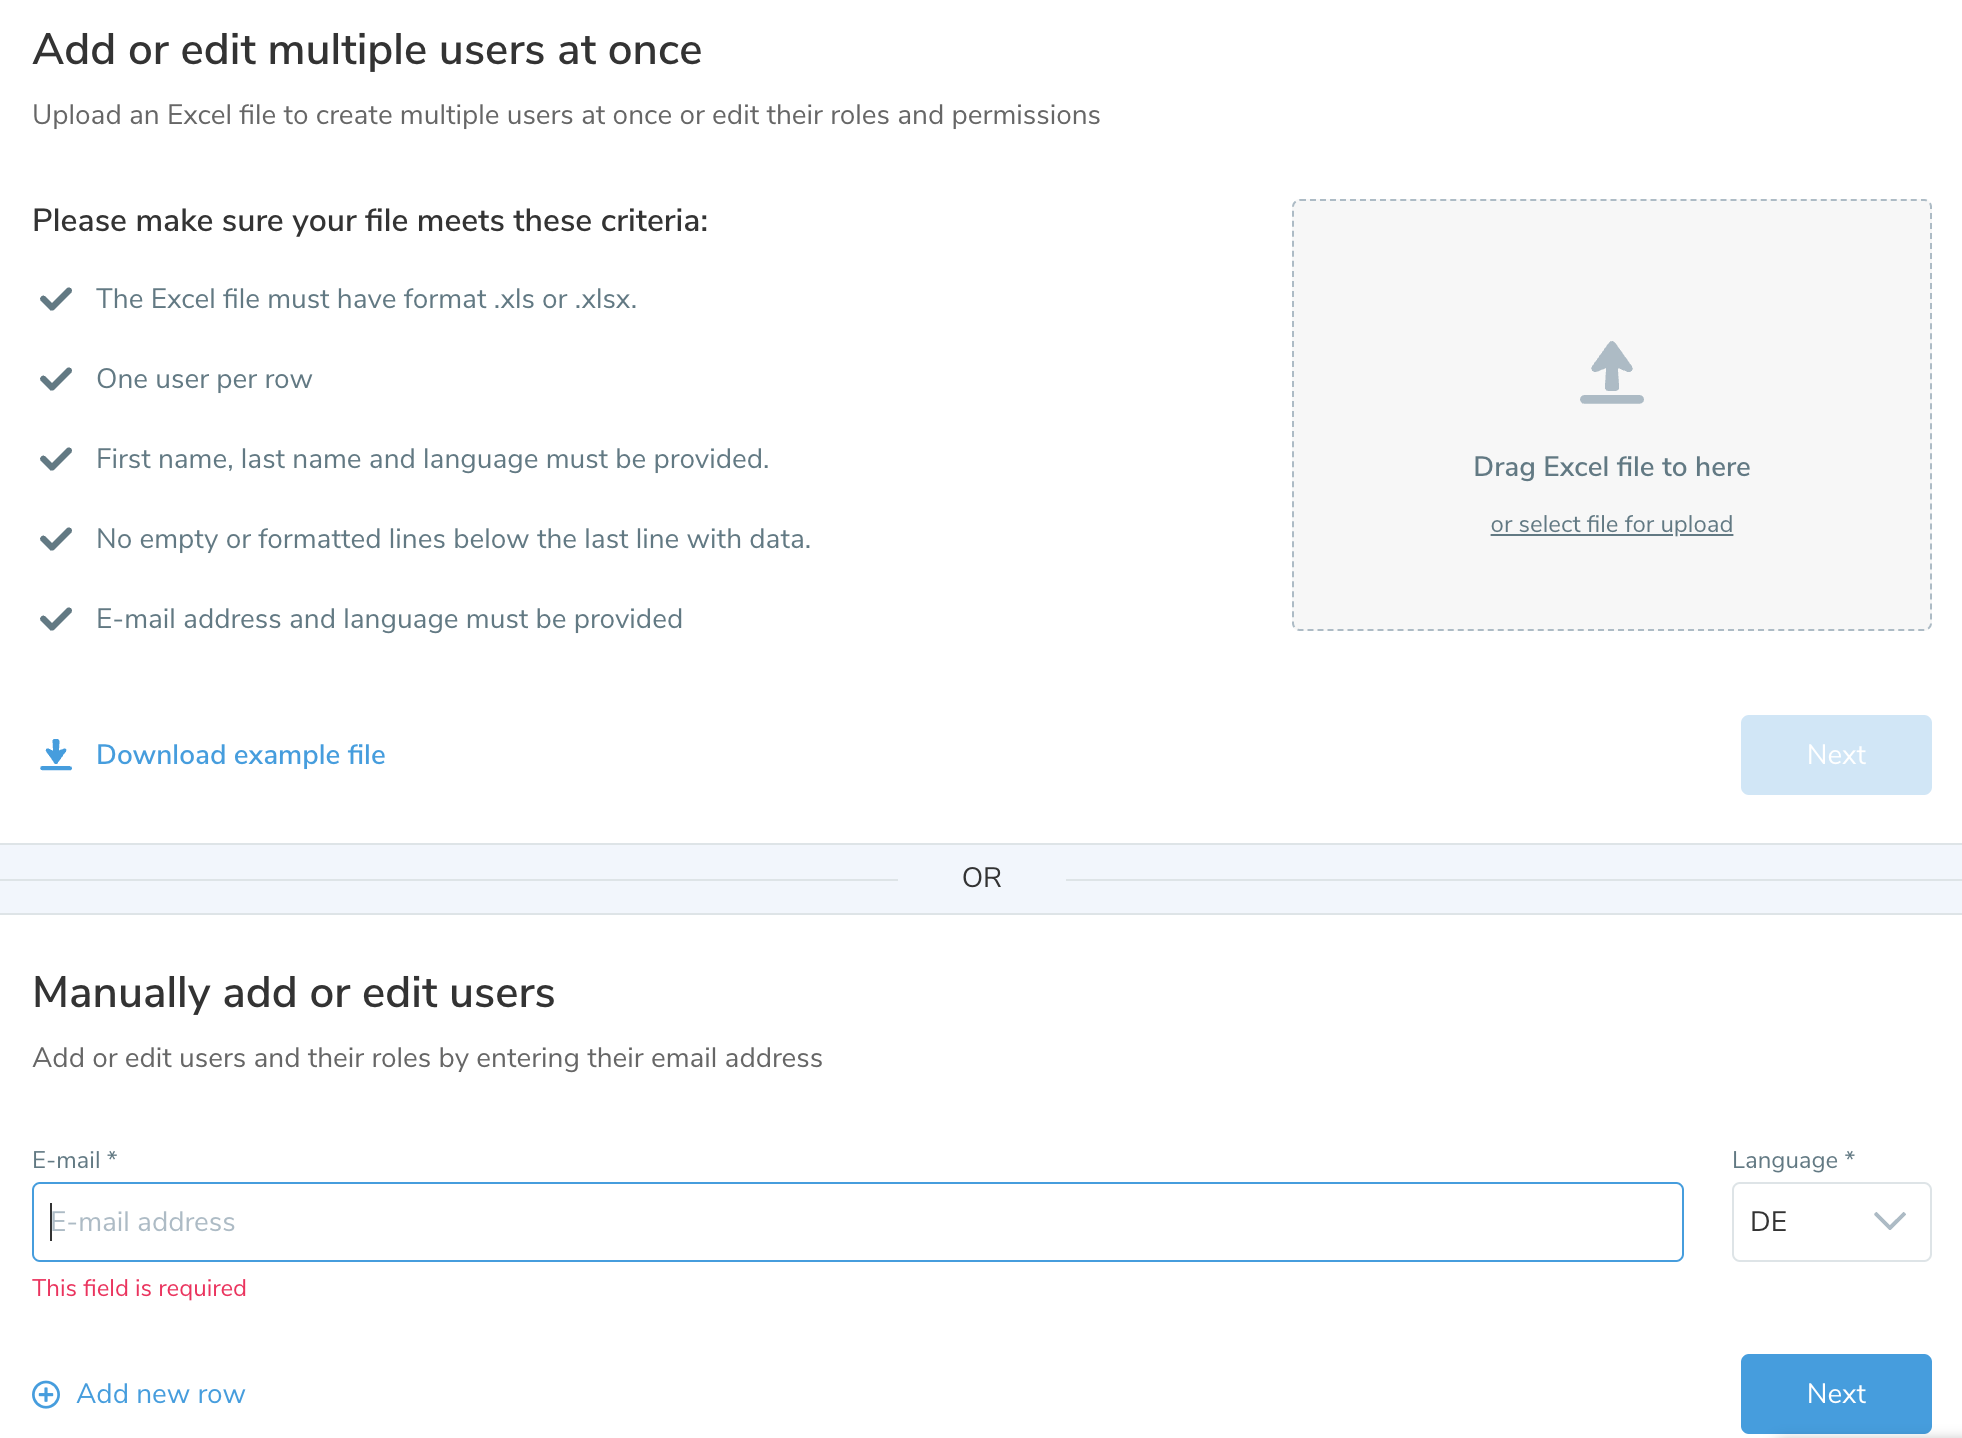Image resolution: width=1962 pixels, height=1438 pixels.
Task: Click checkmark beside One user per row
Action: (56, 379)
